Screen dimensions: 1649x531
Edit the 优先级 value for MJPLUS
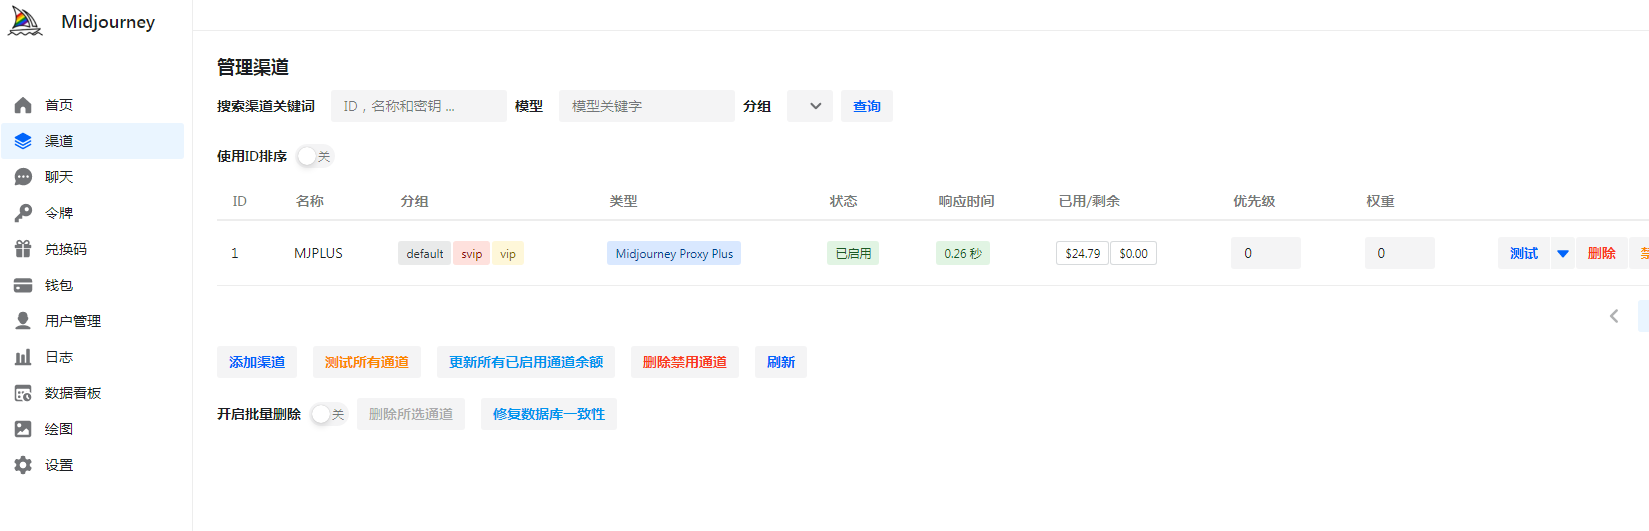tap(1266, 253)
